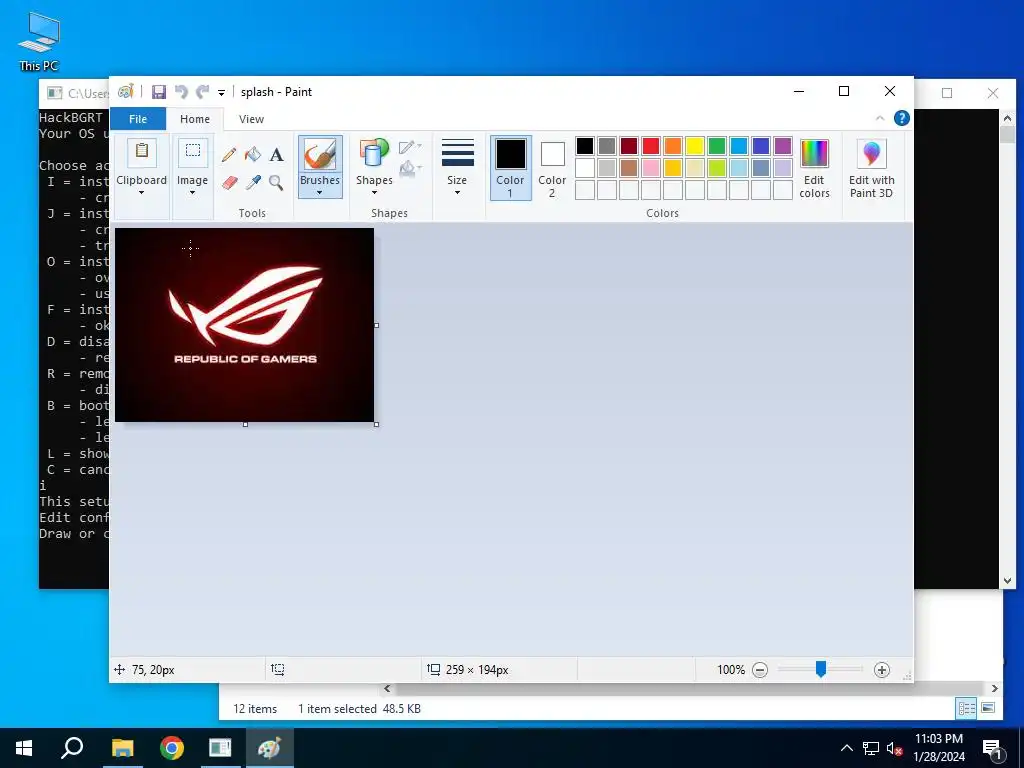Select Color 1 foreground button

[510, 168]
